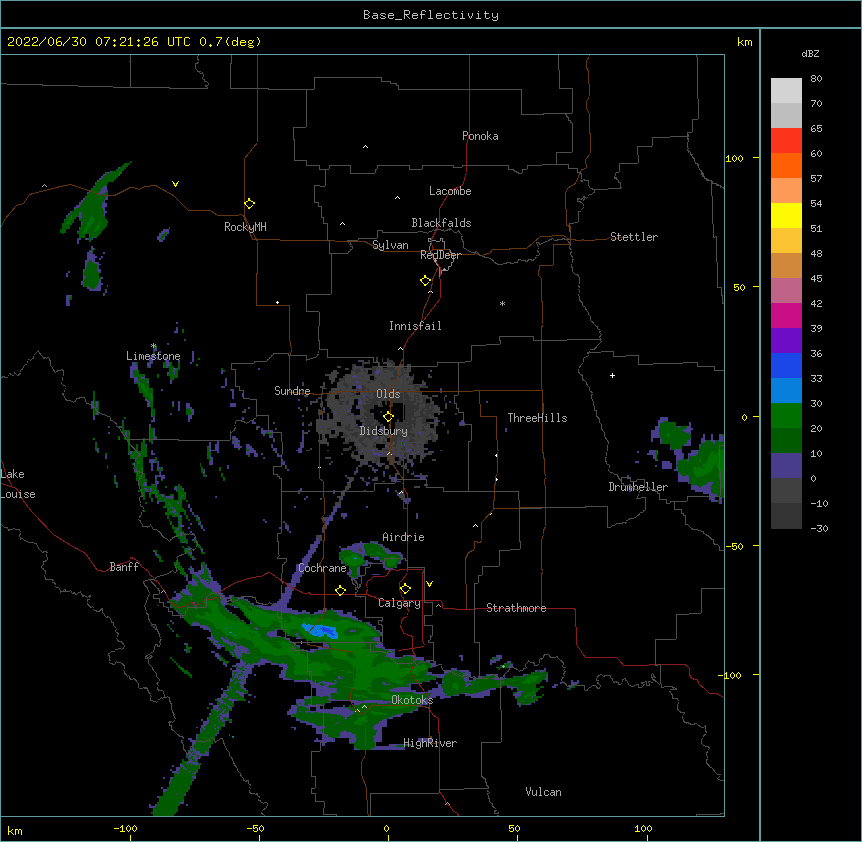Image resolution: width=862 pixels, height=842 pixels.
Task: Click the Calgary label
Action: pos(399,603)
